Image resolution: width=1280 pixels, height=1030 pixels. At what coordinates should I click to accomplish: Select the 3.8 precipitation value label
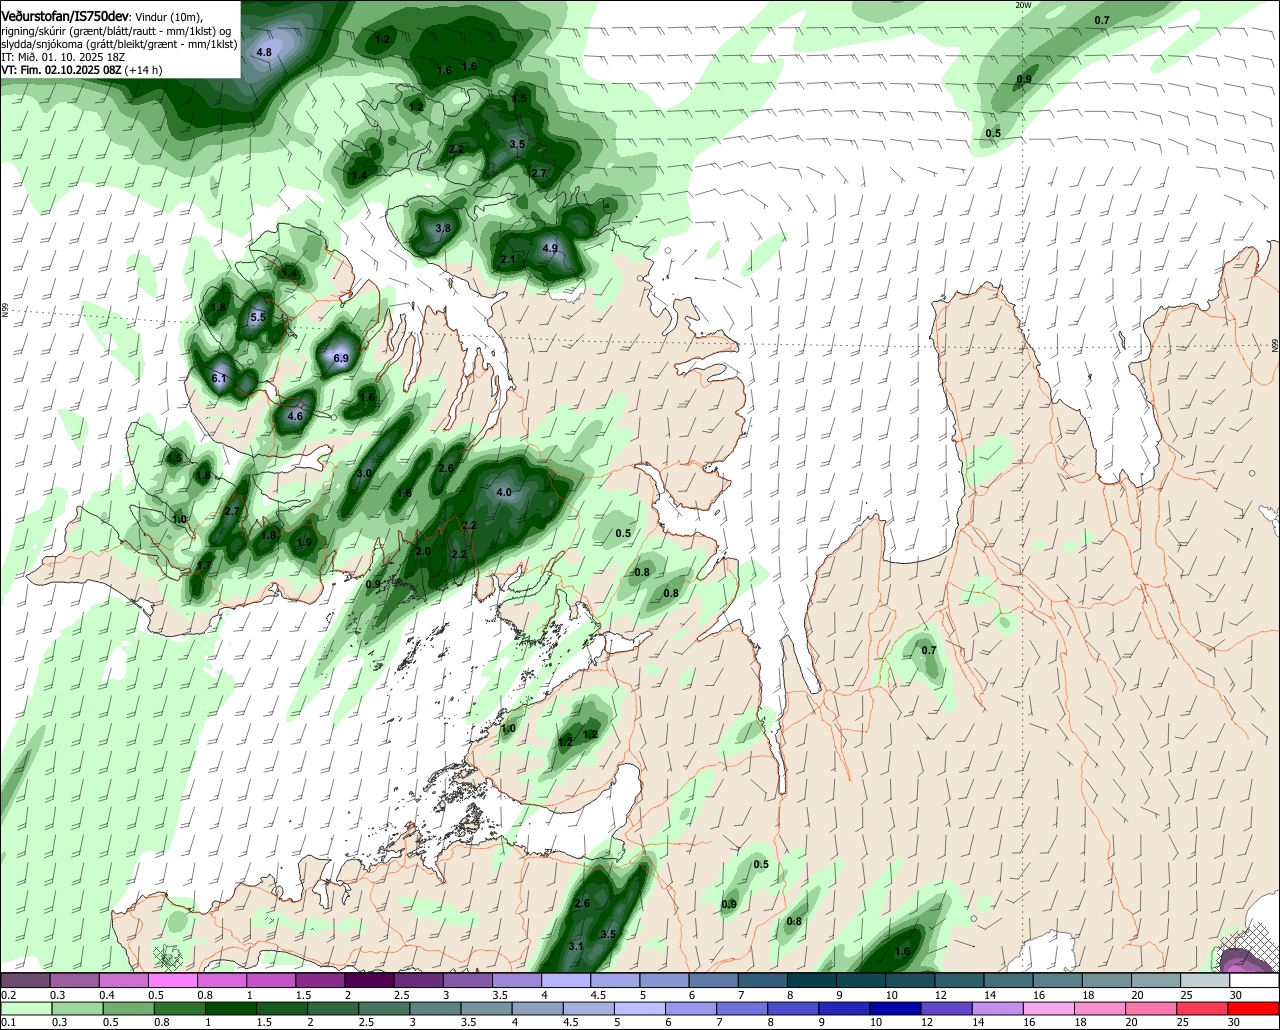(x=443, y=228)
